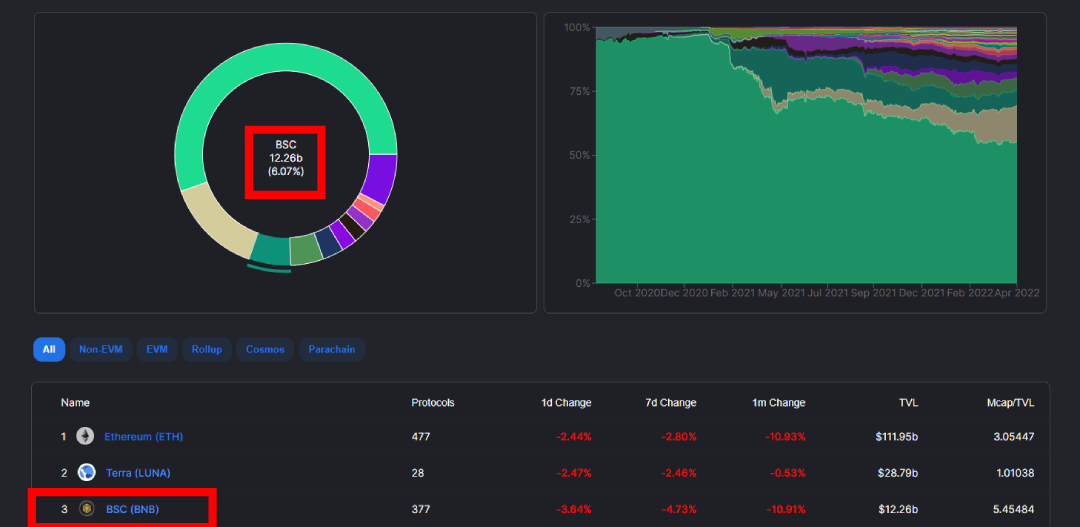Viewport: 1080px width, 527px height.
Task: Click the Dec 2021 axis label
Action: click(923, 293)
